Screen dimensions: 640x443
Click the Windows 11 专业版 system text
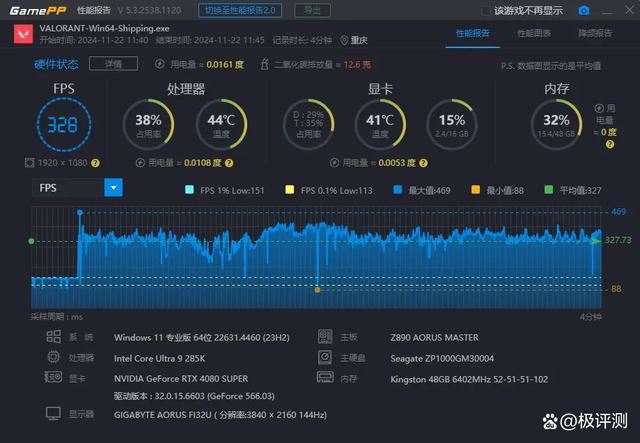[202, 338]
